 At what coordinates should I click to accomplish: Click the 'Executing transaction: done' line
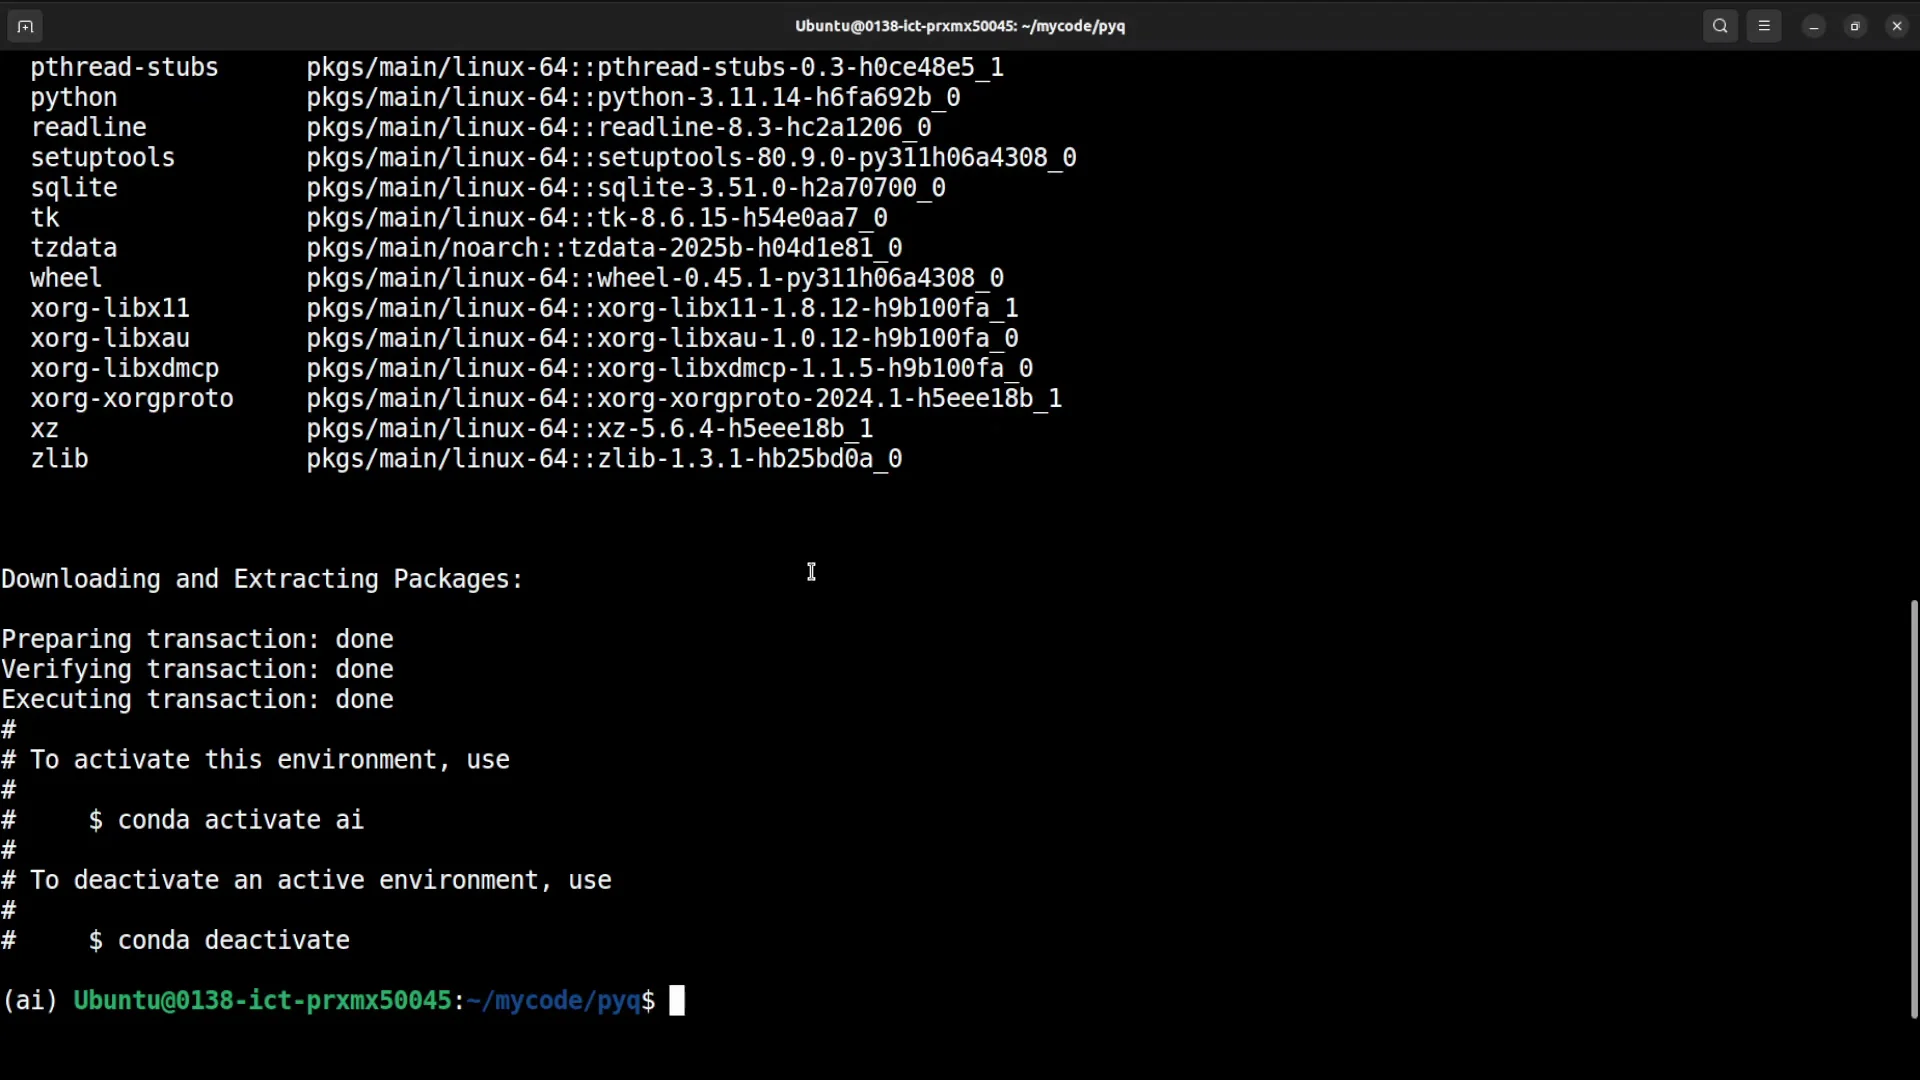click(x=197, y=699)
